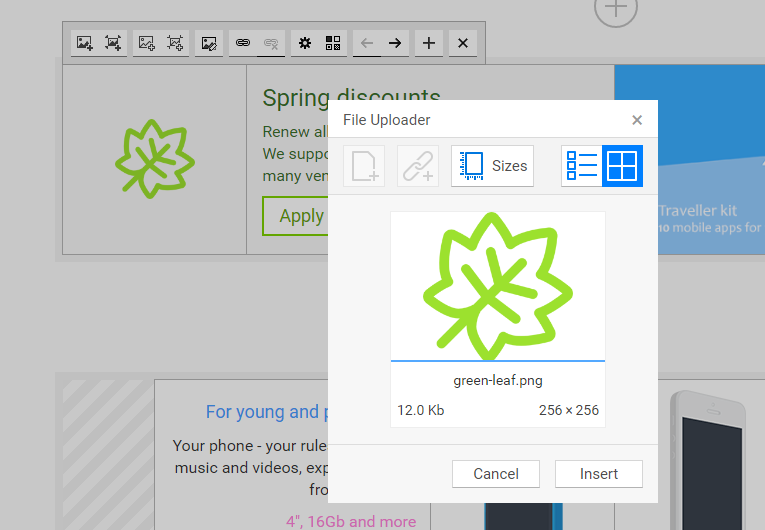Click the round plus button at top
Screen dimensions: 765x530
tap(616, 9)
